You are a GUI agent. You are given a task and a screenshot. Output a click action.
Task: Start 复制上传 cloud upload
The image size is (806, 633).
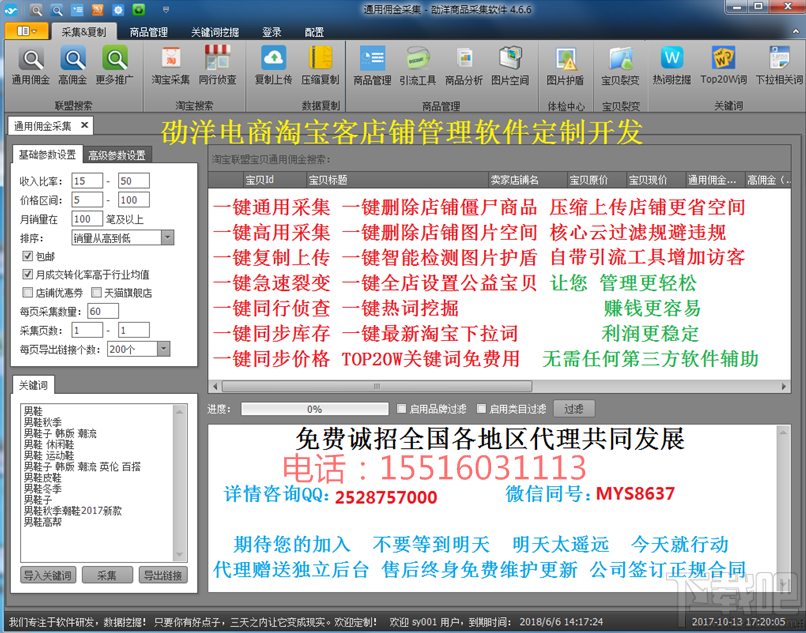[x=273, y=65]
